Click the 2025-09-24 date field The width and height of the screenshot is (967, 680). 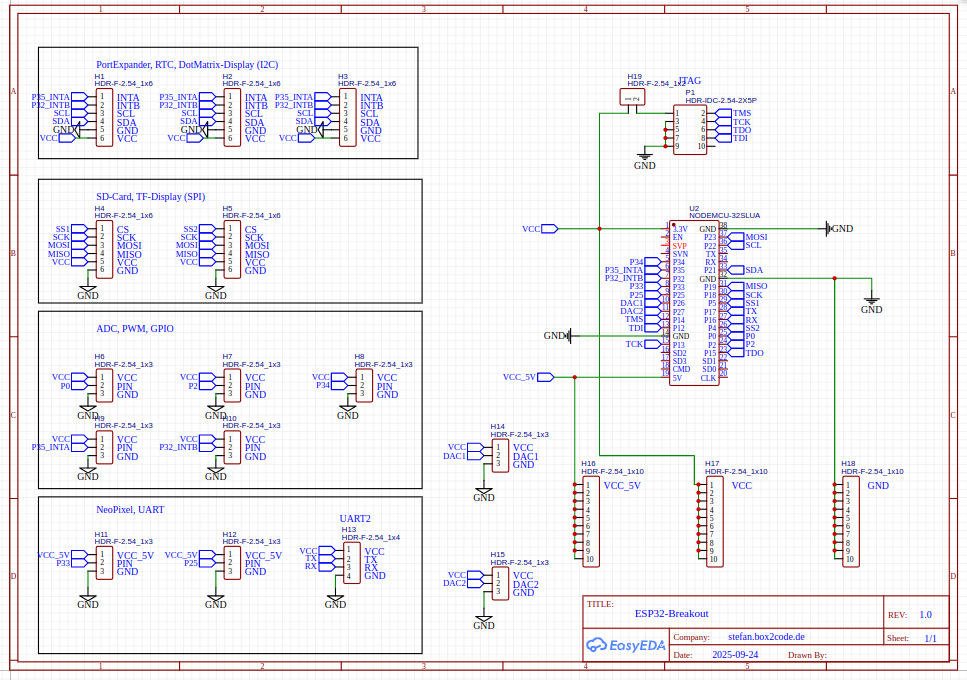(734, 656)
